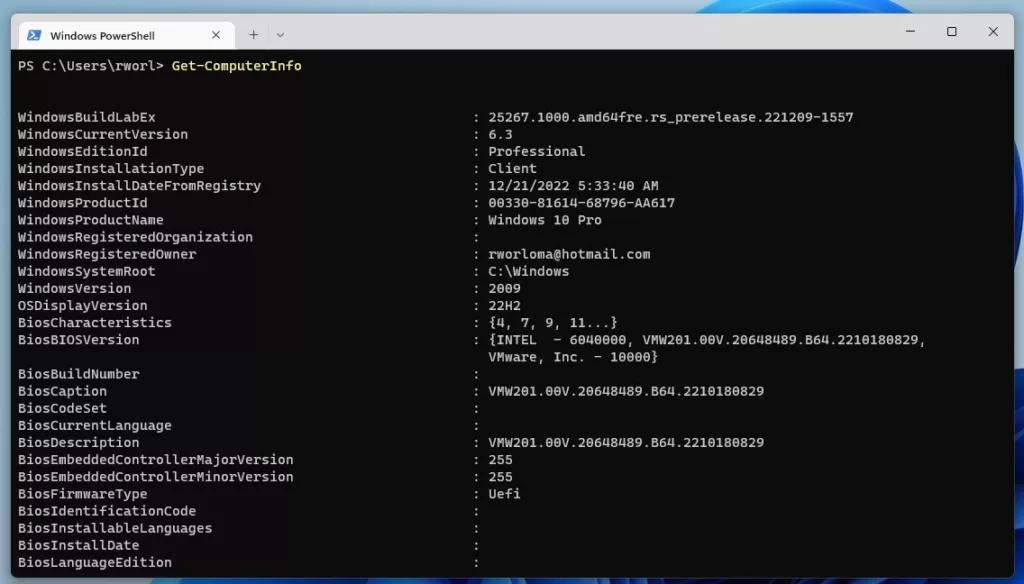Expand the new tab profile dropdown
This screenshot has height=584, width=1024.
tap(280, 35)
